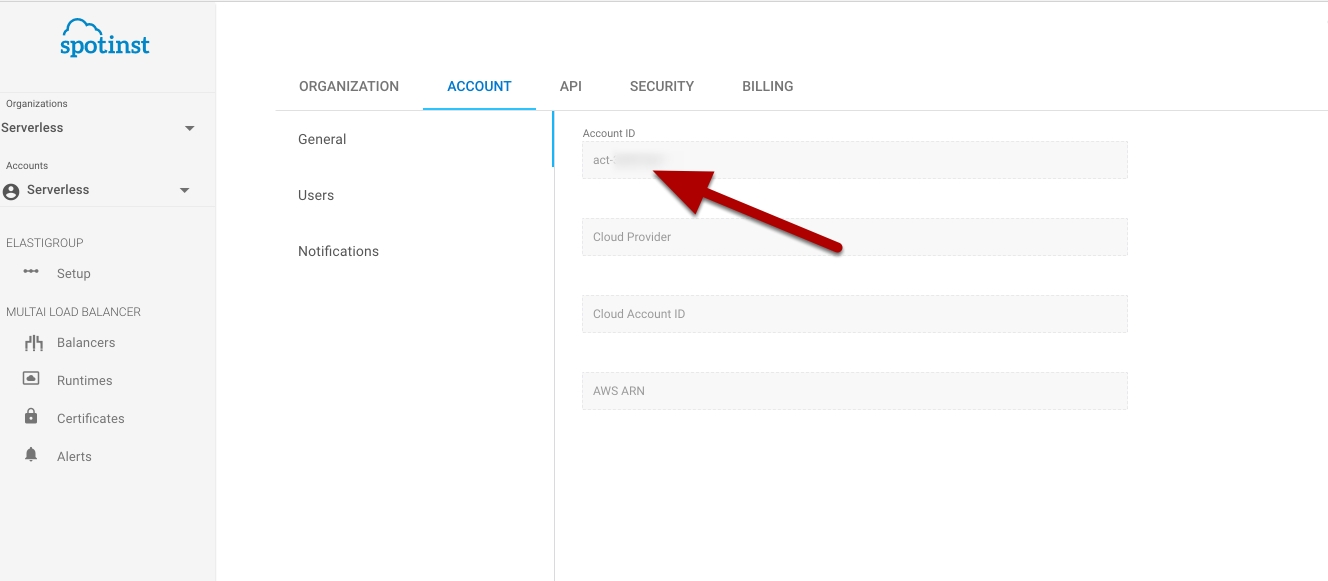This screenshot has width=1328, height=581.
Task: Select Users in account settings list
Action: pos(316,195)
